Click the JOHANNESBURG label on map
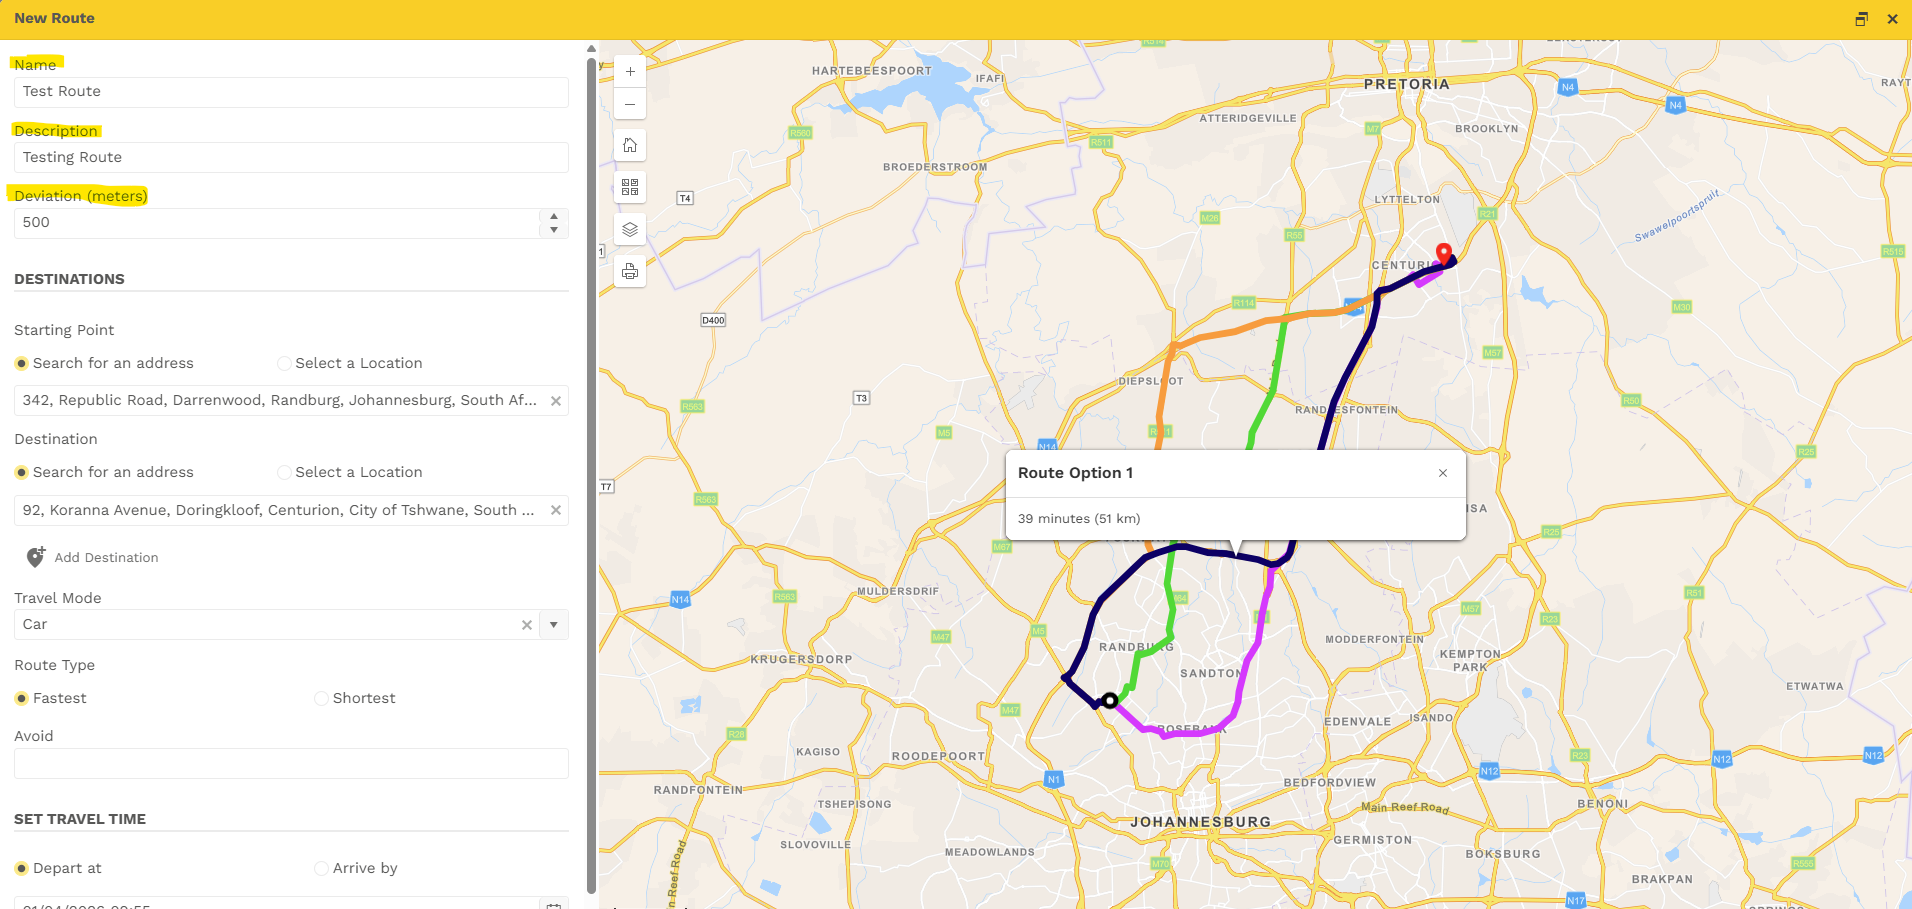Viewport: 1912px width, 909px height. click(1200, 822)
